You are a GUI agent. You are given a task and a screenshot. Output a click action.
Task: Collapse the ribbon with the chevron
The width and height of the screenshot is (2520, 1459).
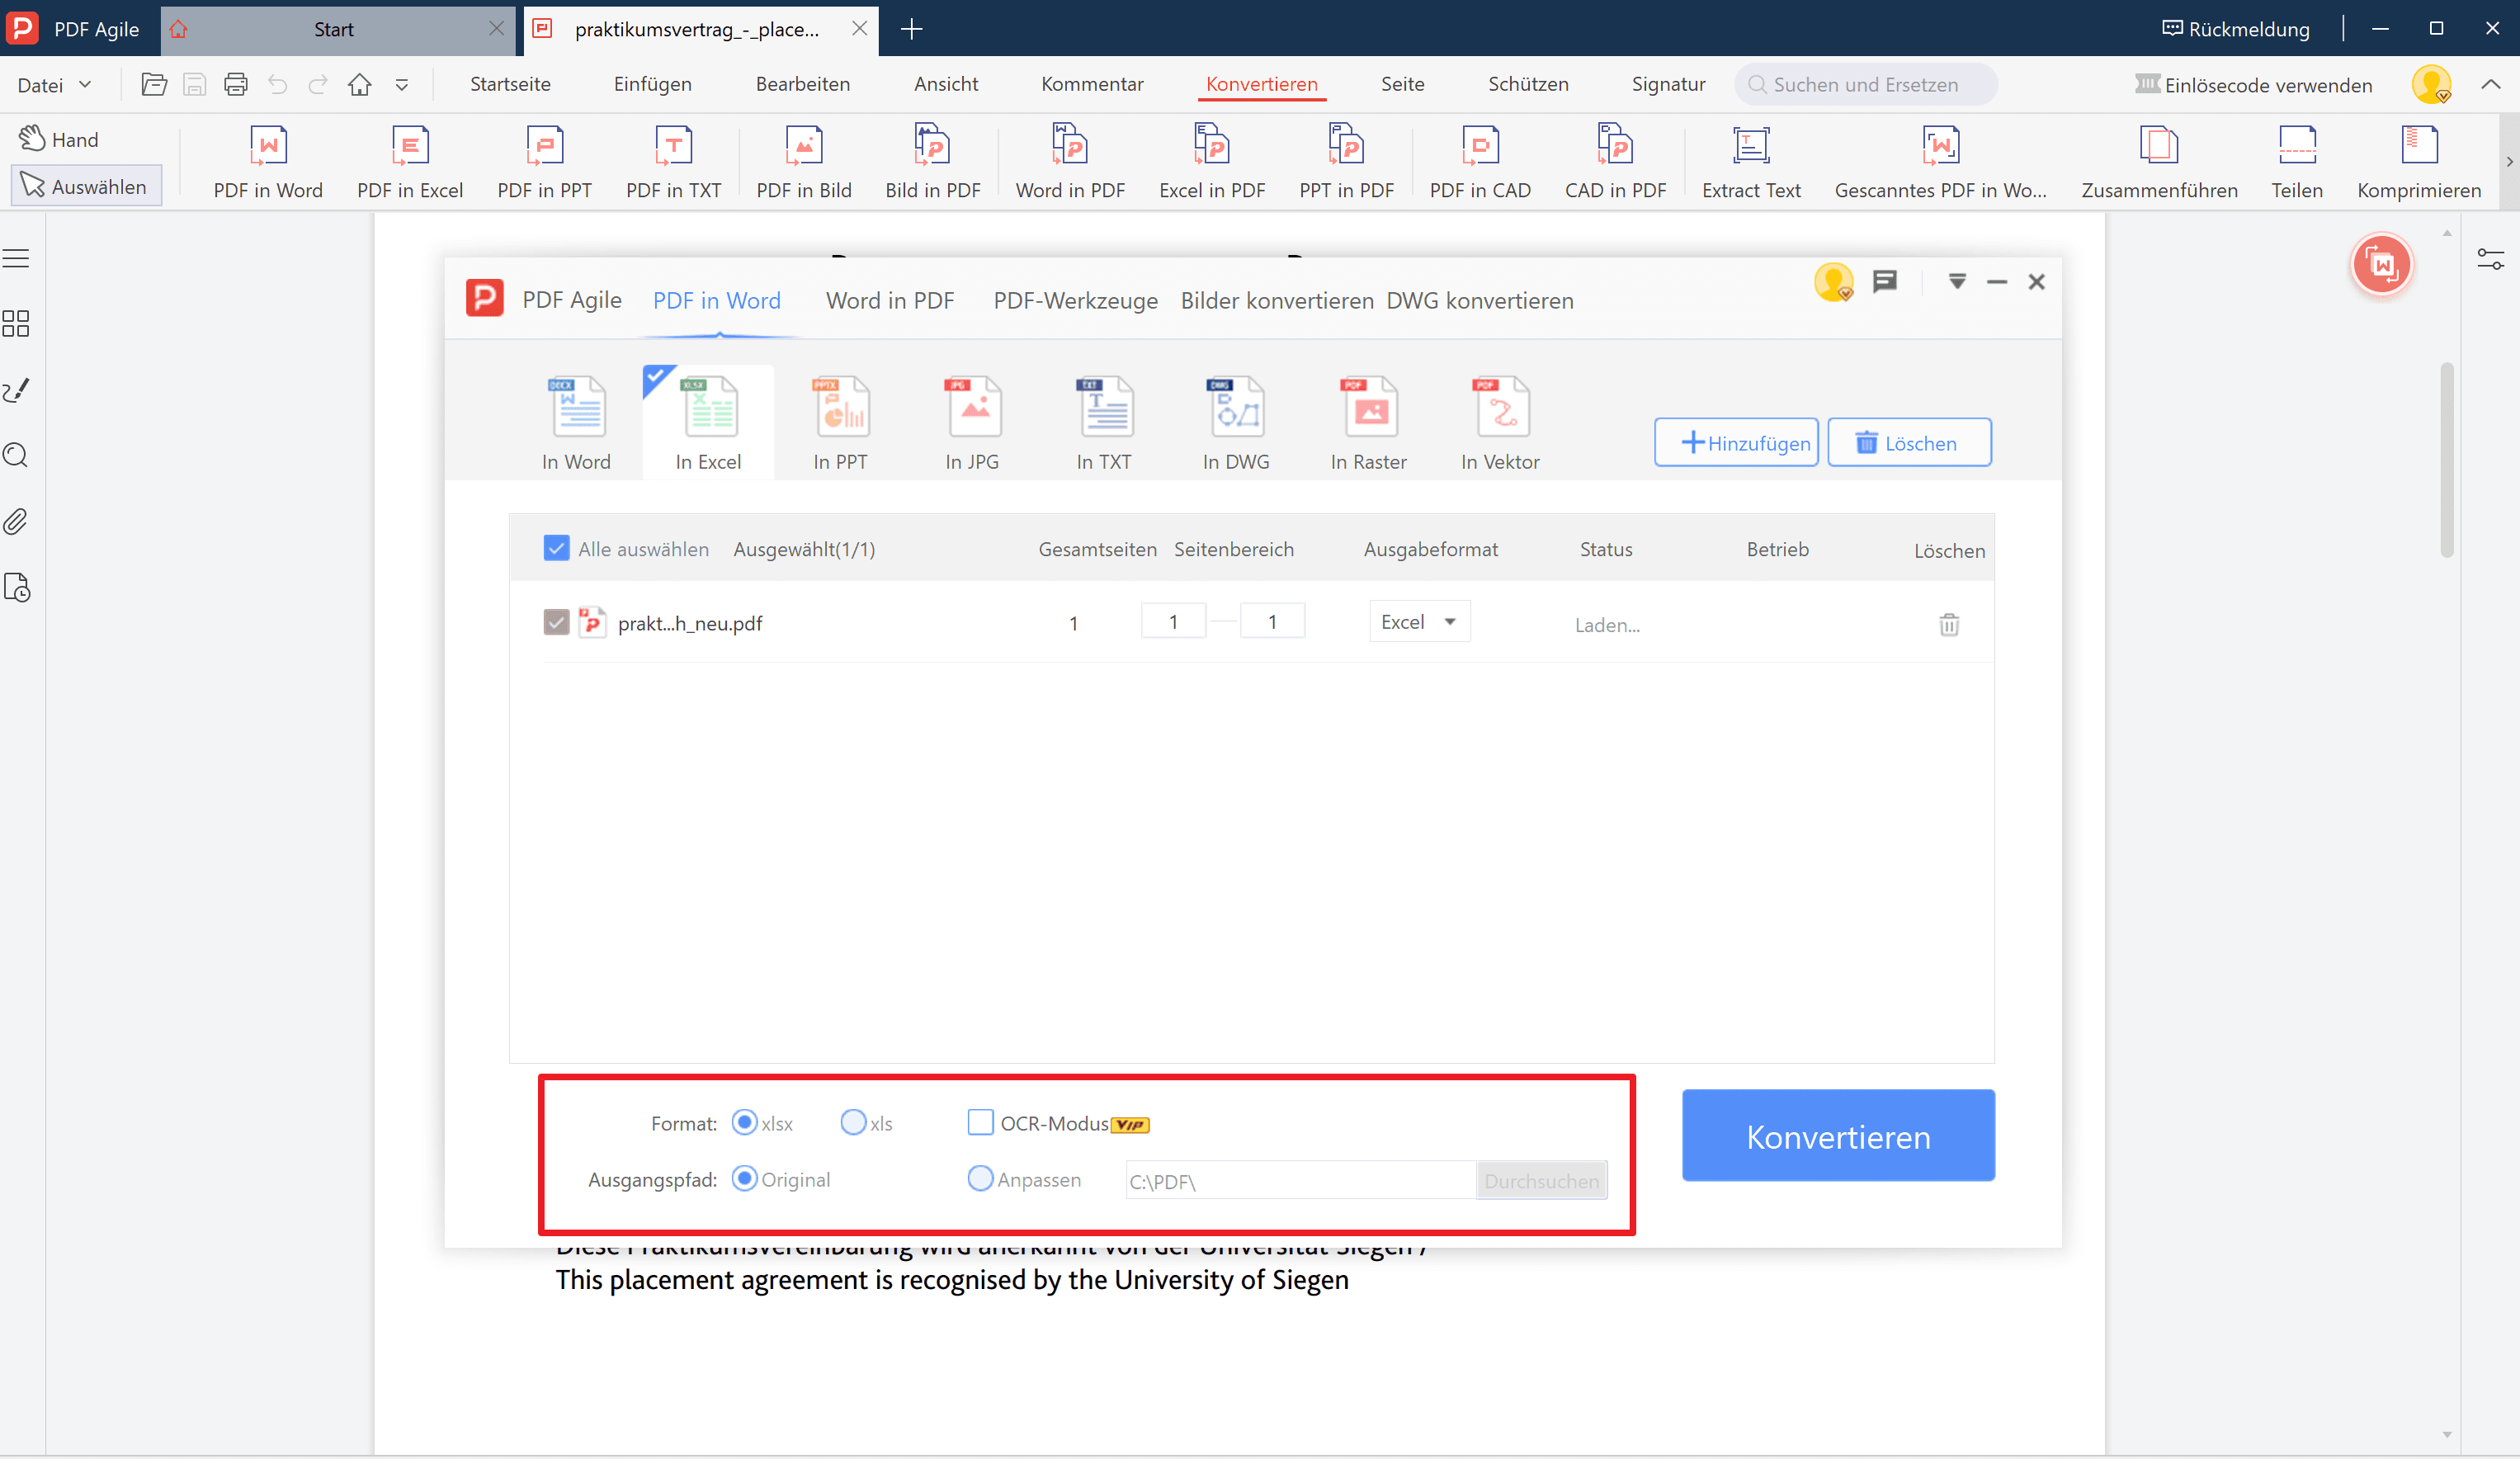(x=2490, y=85)
